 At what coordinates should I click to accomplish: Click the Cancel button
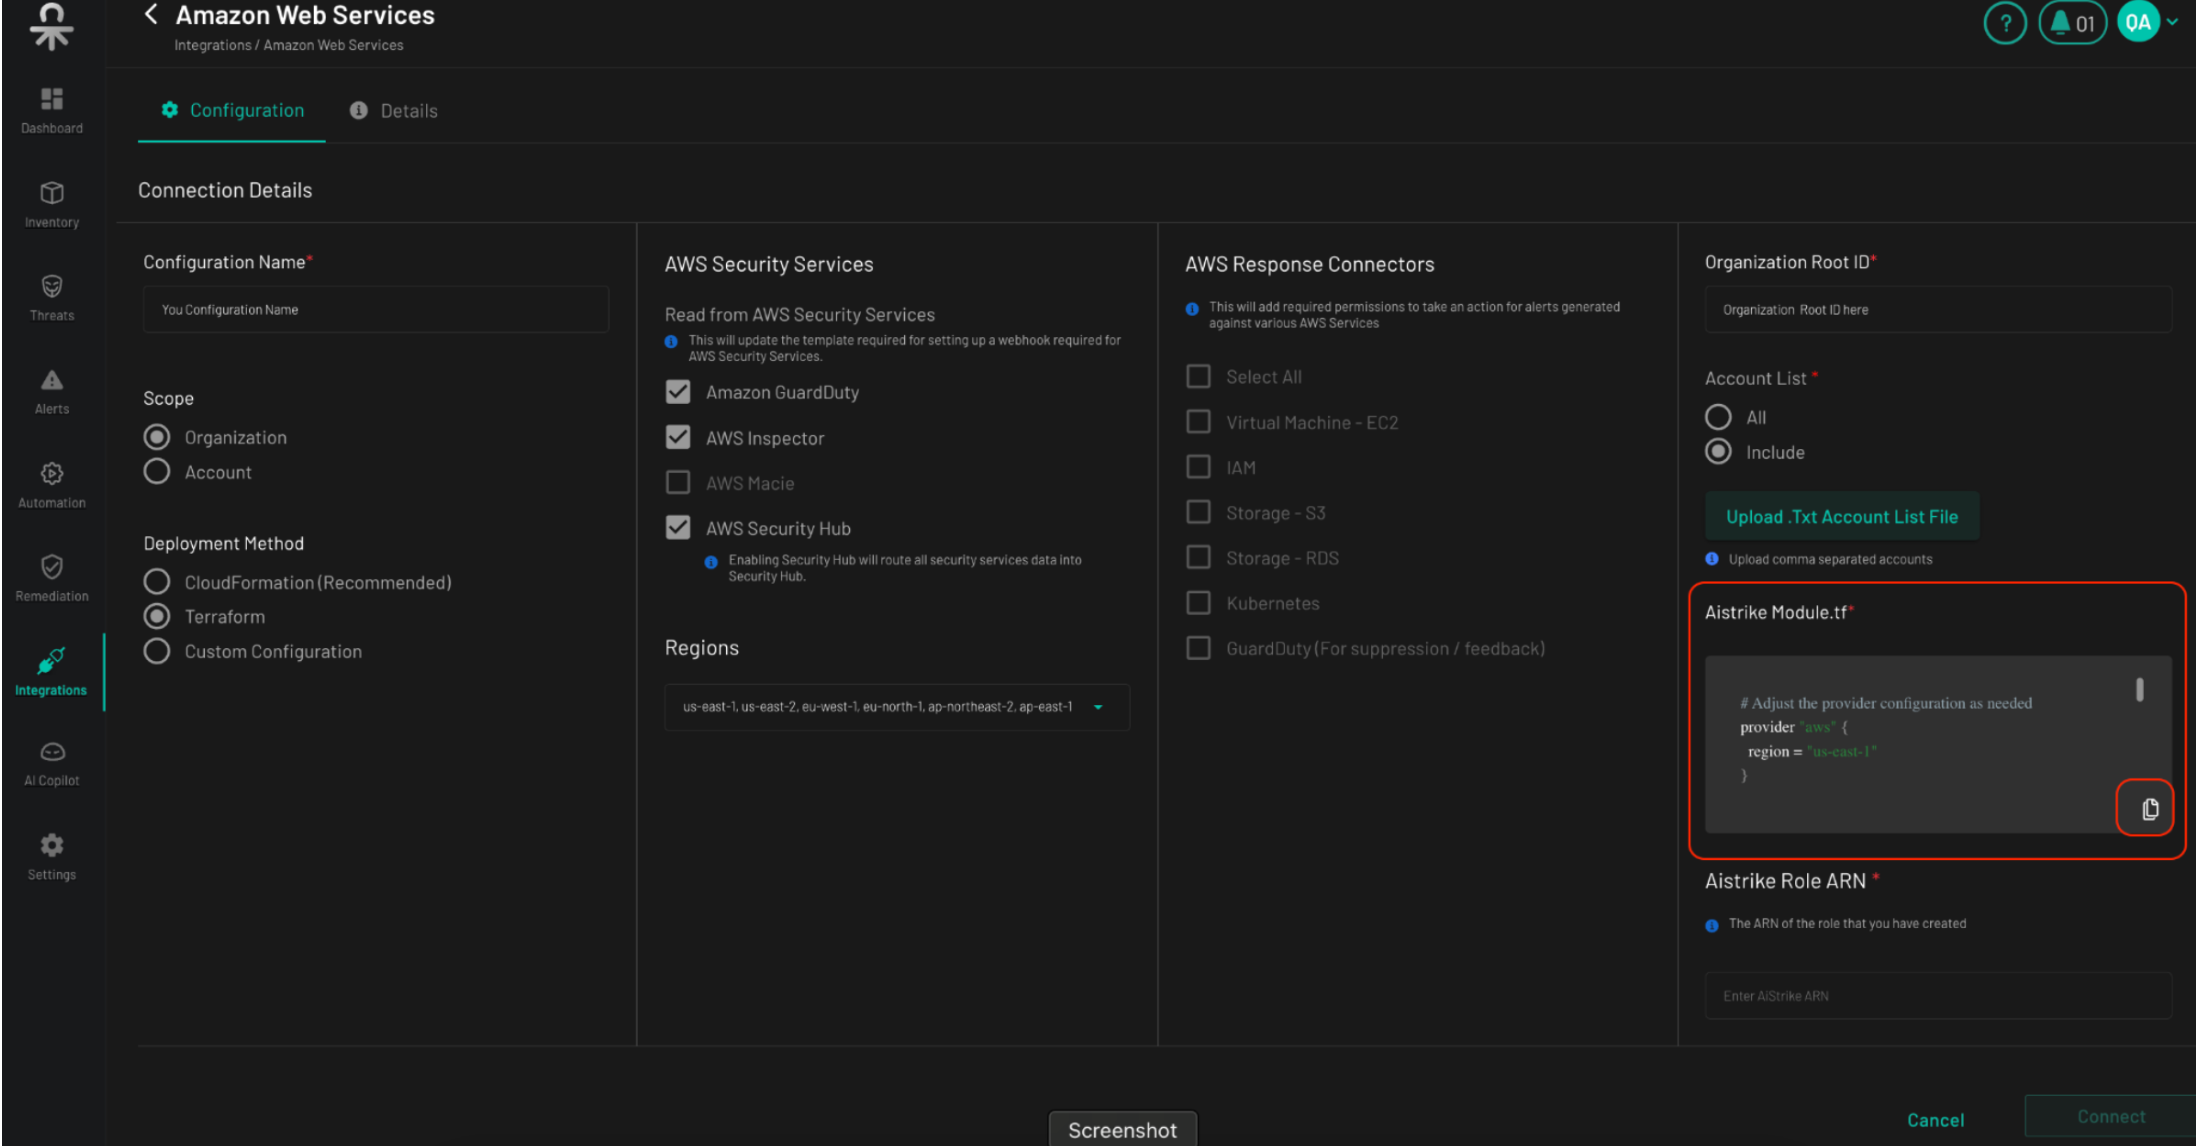click(1935, 1120)
